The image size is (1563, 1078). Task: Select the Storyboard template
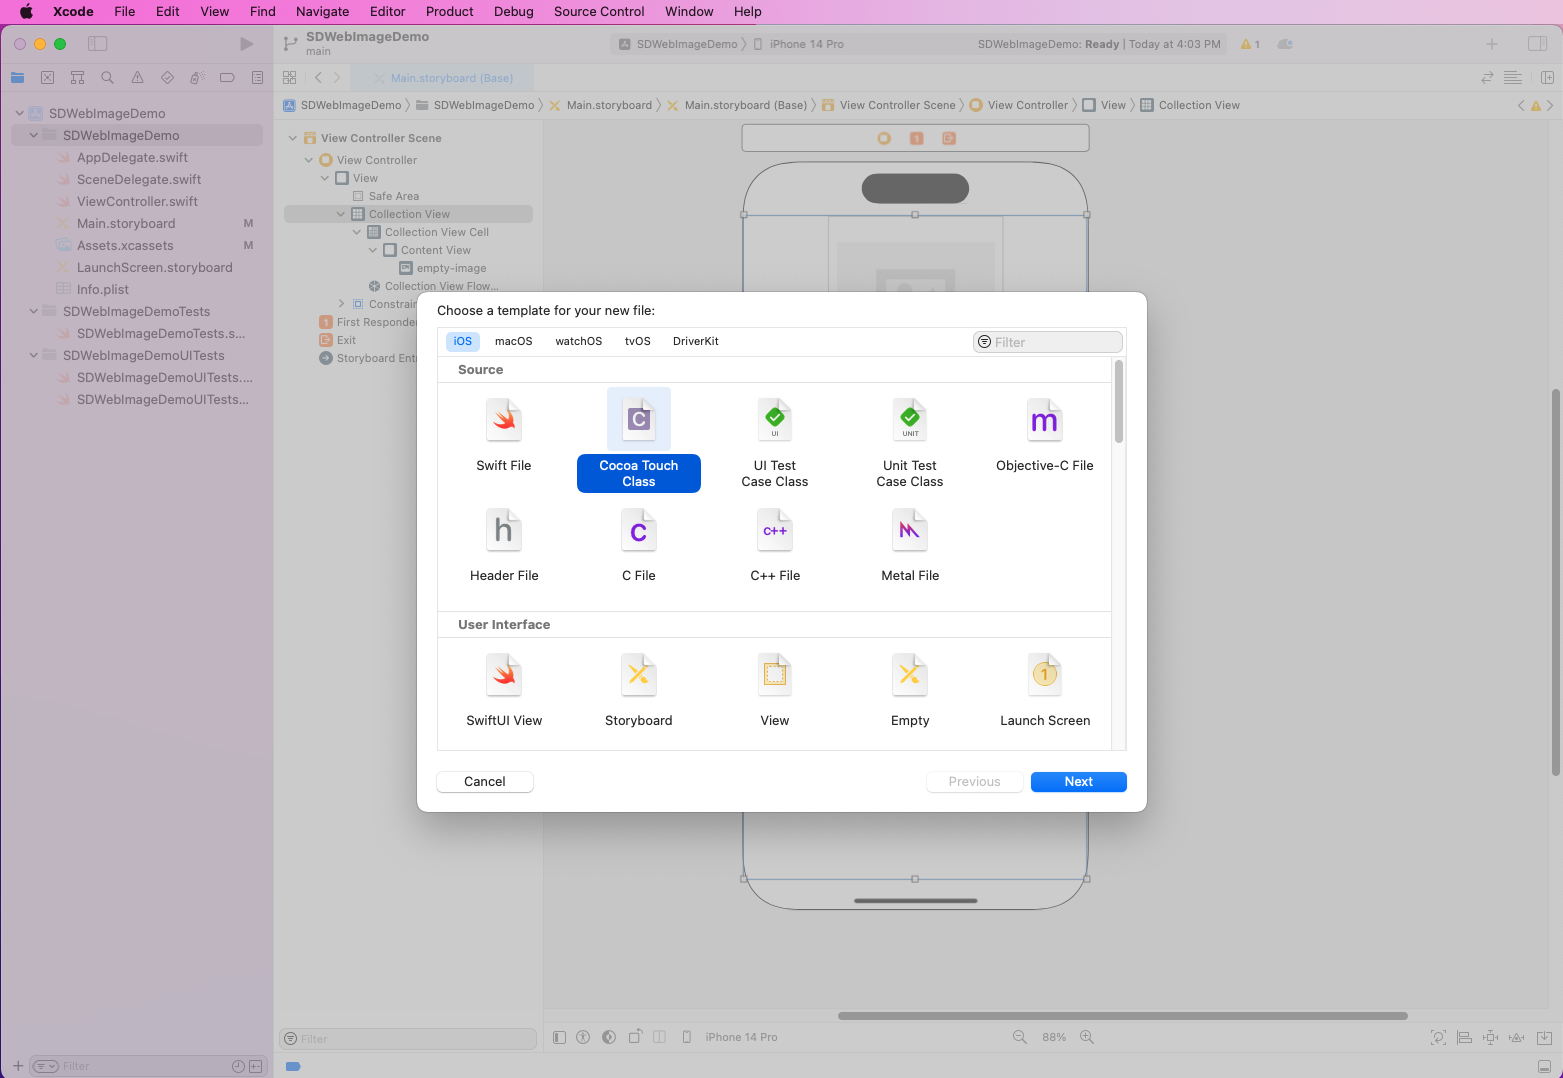(x=639, y=690)
